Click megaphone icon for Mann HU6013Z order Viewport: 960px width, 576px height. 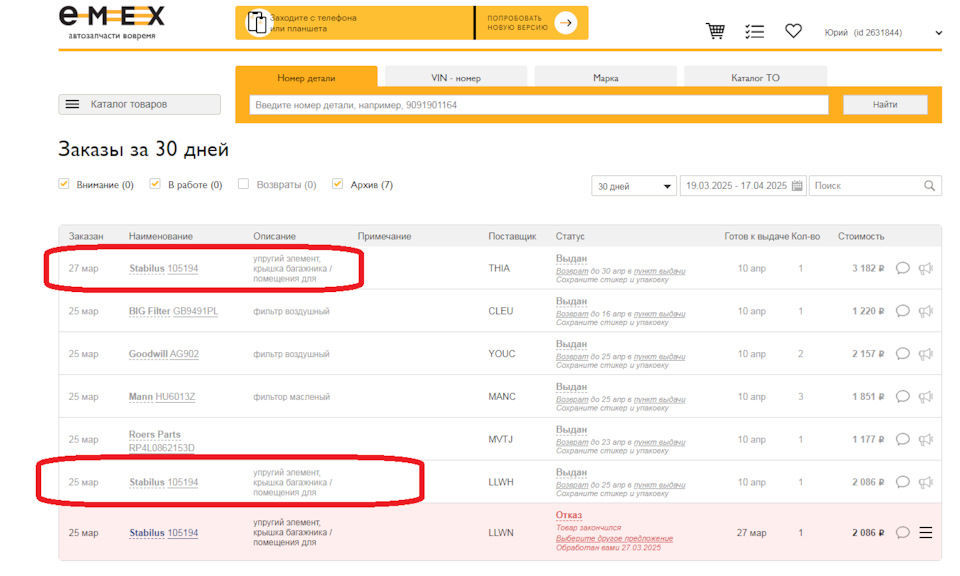click(926, 397)
